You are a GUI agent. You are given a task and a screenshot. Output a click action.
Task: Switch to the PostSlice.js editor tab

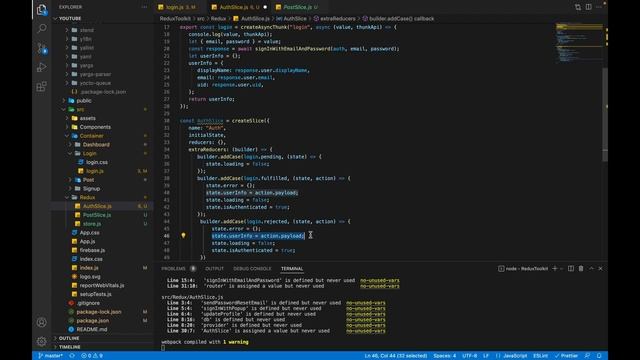click(297, 7)
